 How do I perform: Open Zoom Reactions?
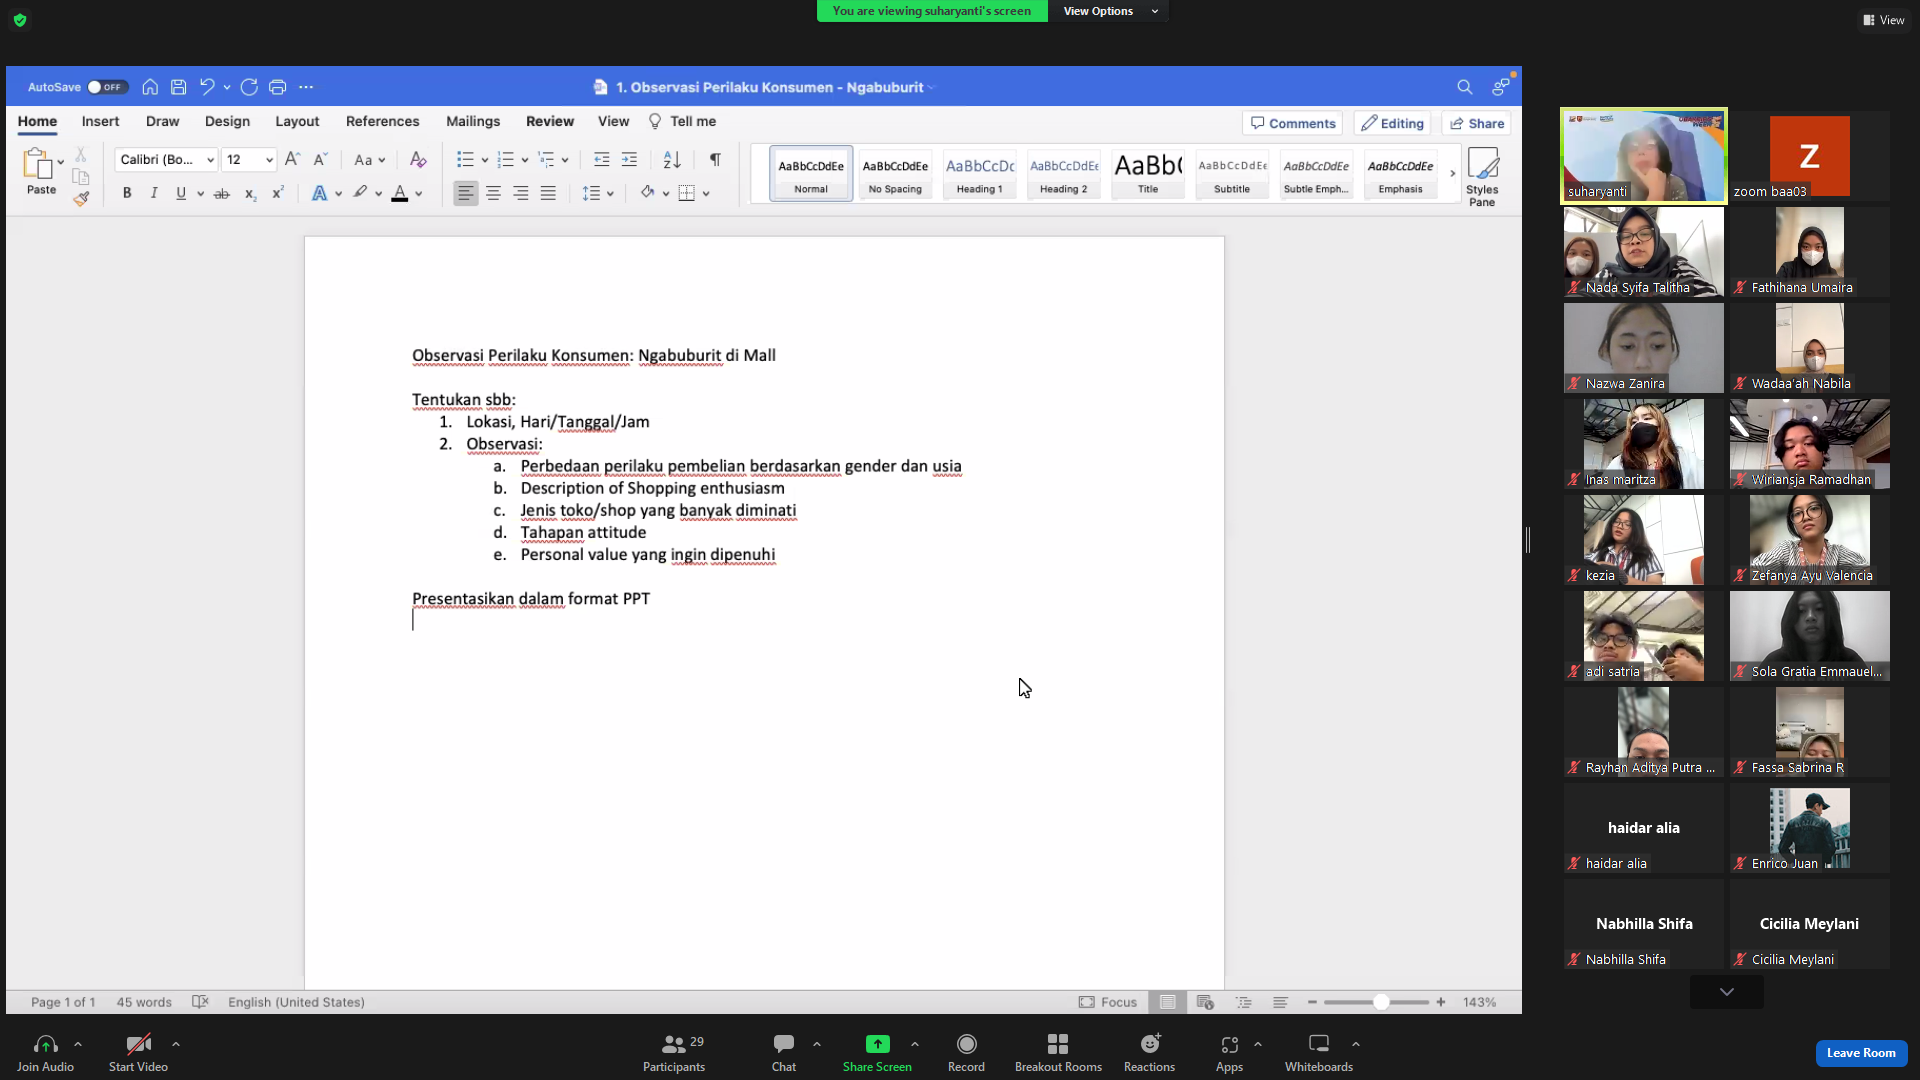tap(1149, 1053)
